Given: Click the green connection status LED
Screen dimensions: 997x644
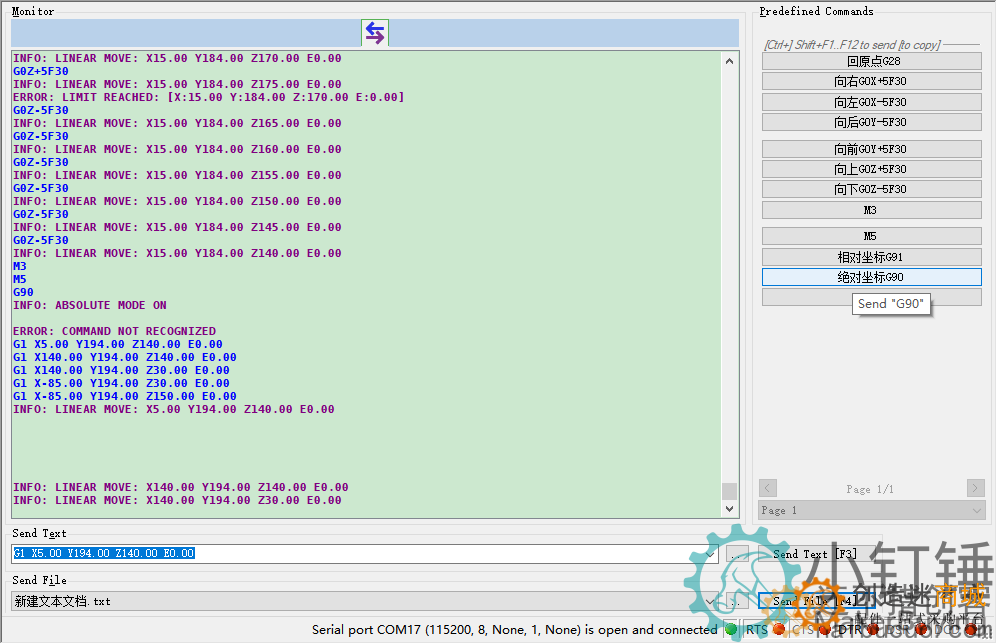Looking at the screenshot, I should (731, 629).
